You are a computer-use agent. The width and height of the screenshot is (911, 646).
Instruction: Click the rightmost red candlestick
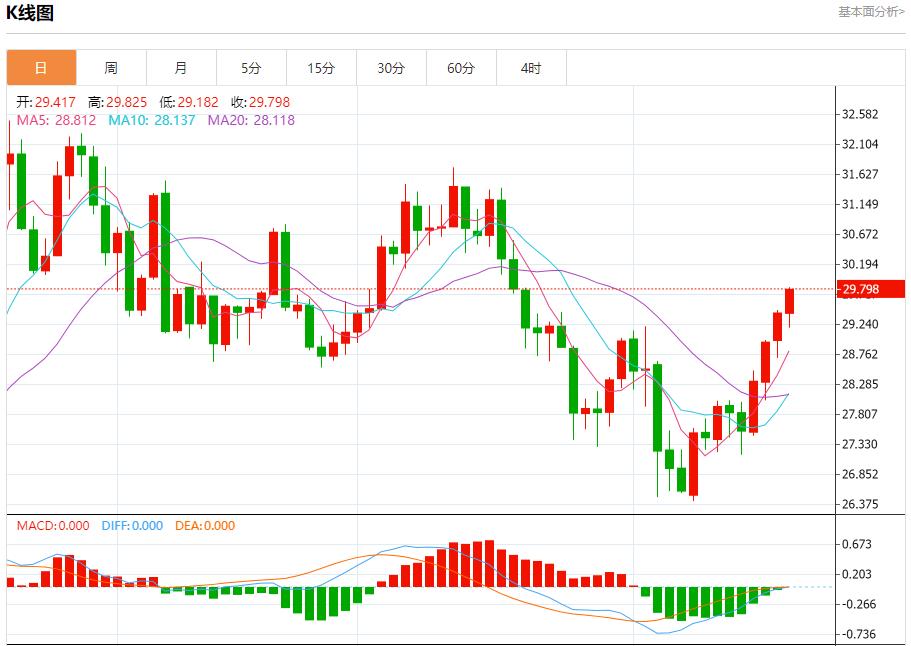tap(789, 301)
